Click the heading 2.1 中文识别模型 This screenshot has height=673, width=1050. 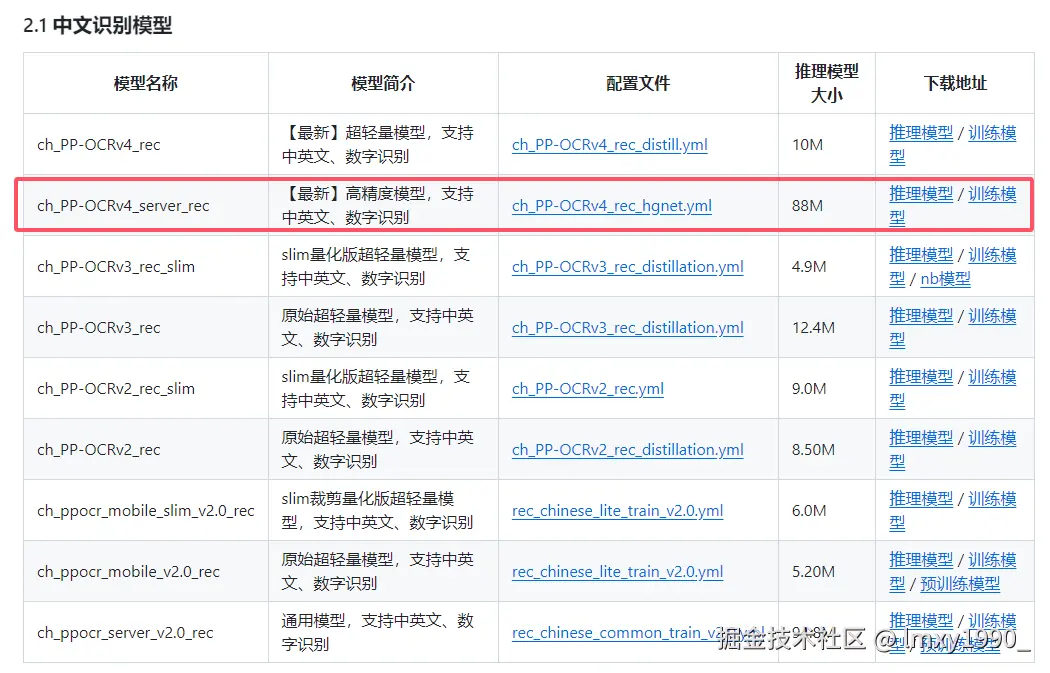point(98,25)
